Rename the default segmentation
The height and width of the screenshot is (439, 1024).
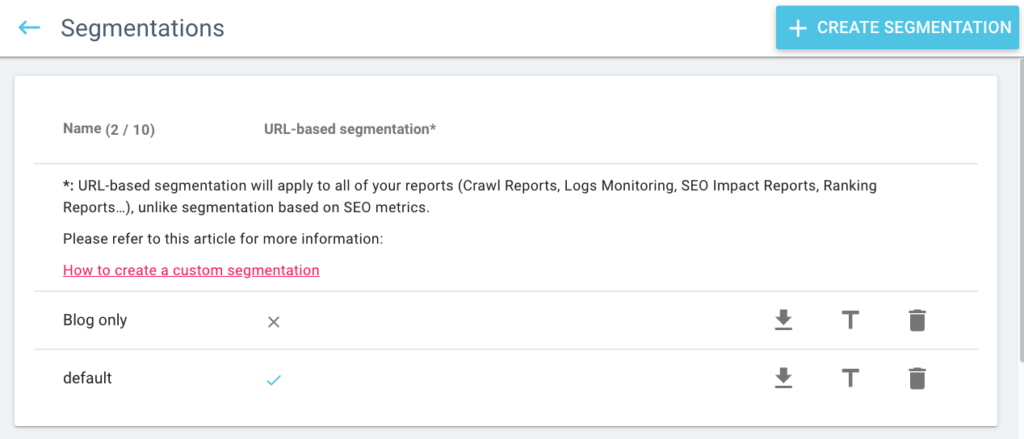point(850,378)
